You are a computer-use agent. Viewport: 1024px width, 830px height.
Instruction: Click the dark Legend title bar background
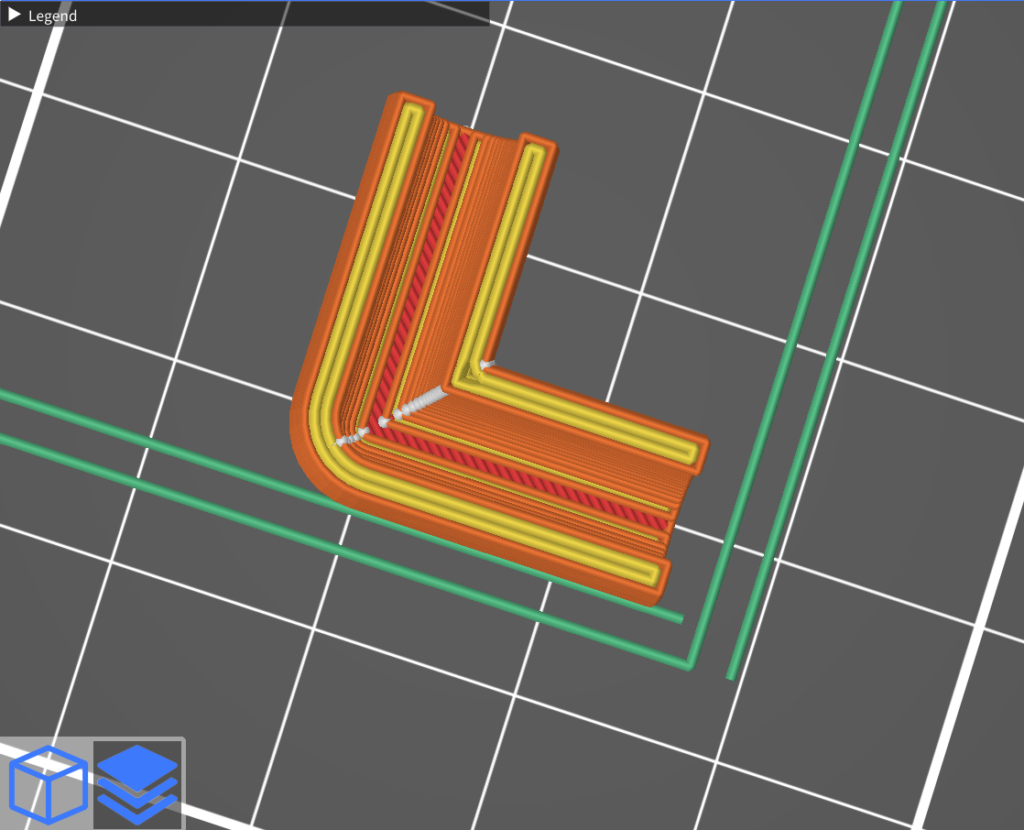coord(300,14)
